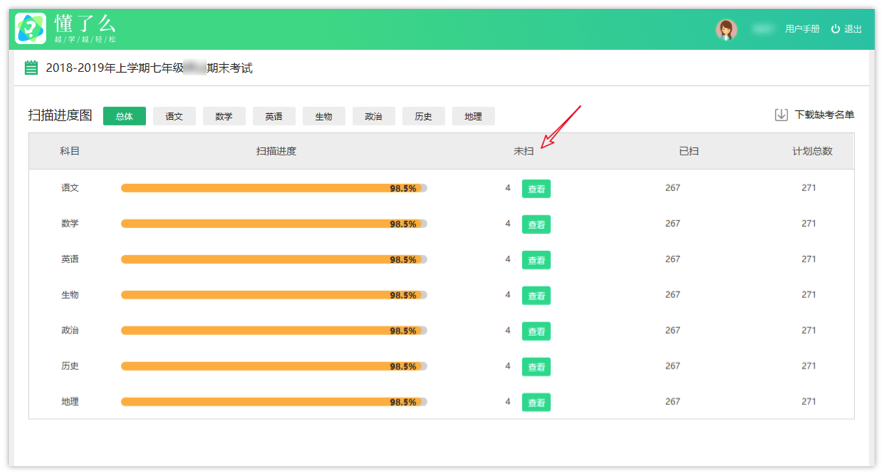Click the 数学 scan progress bar
Viewport: 884px width, 475px height.
[274, 224]
